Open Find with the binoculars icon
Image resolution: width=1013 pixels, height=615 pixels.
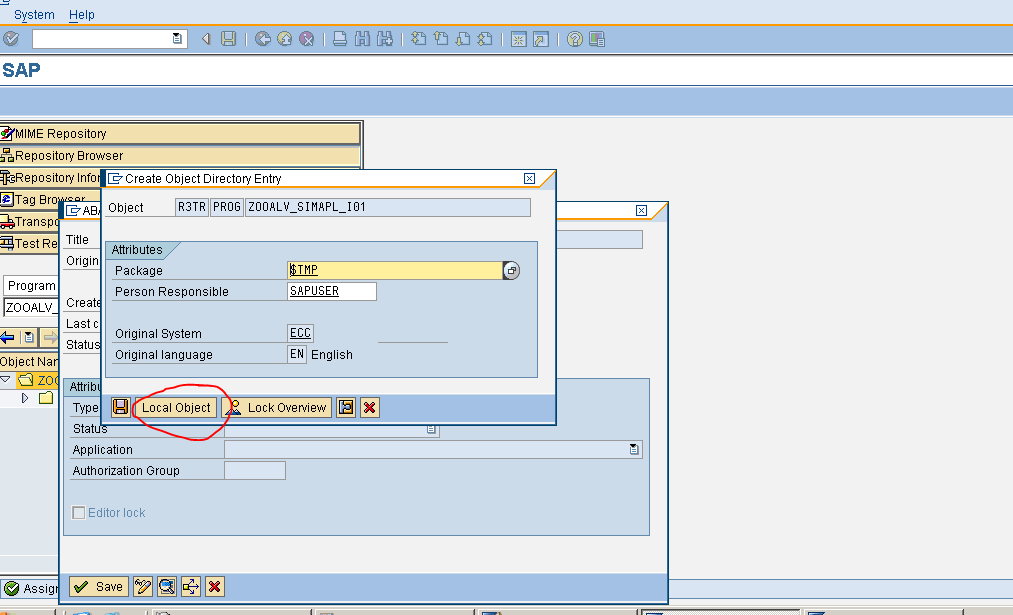tap(361, 39)
